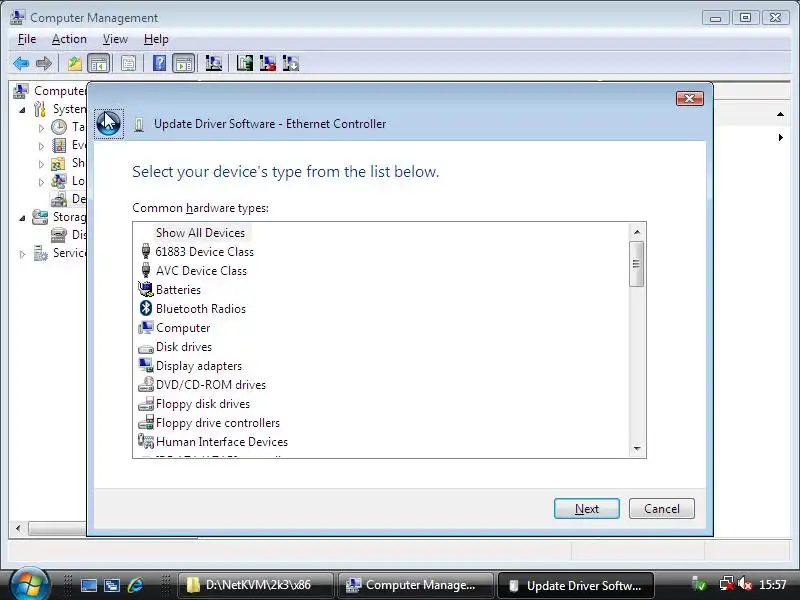Go back with the blue toolbar arrow
The image size is (800, 600).
(21, 64)
